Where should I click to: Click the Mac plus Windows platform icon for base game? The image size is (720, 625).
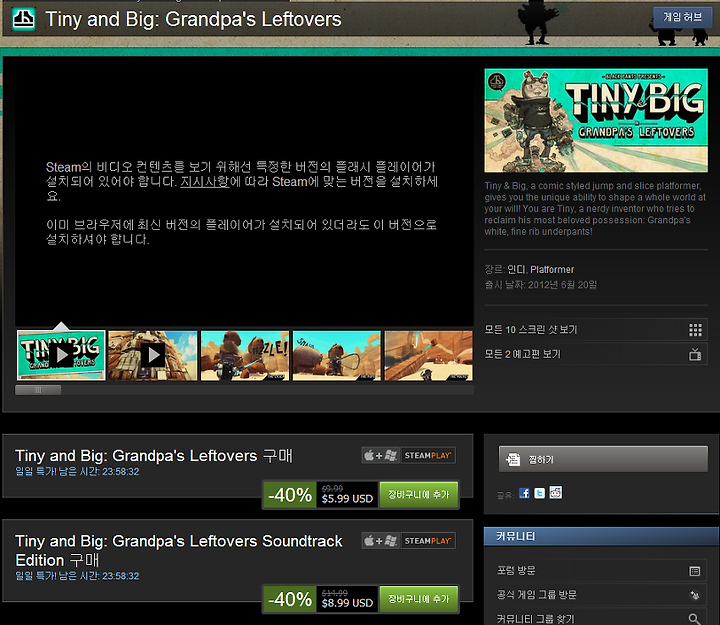(380, 456)
